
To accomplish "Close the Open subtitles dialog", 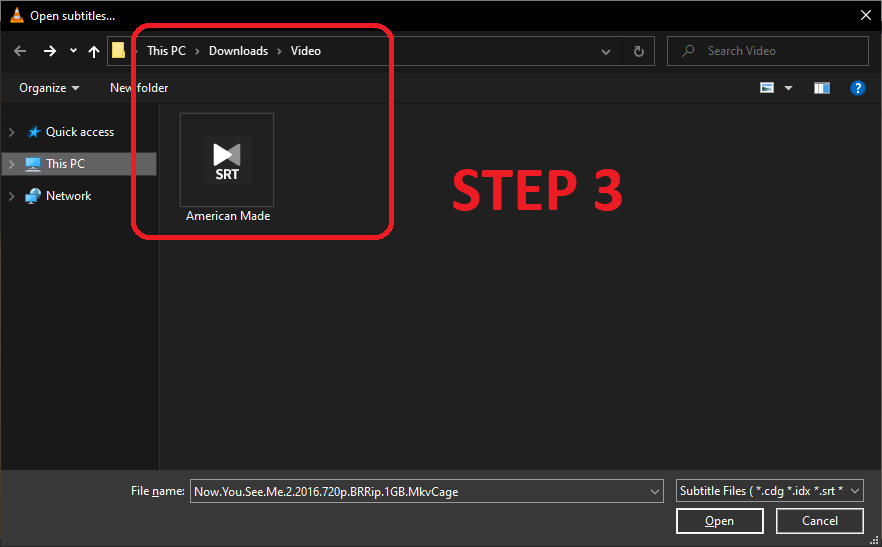I will pos(866,15).
